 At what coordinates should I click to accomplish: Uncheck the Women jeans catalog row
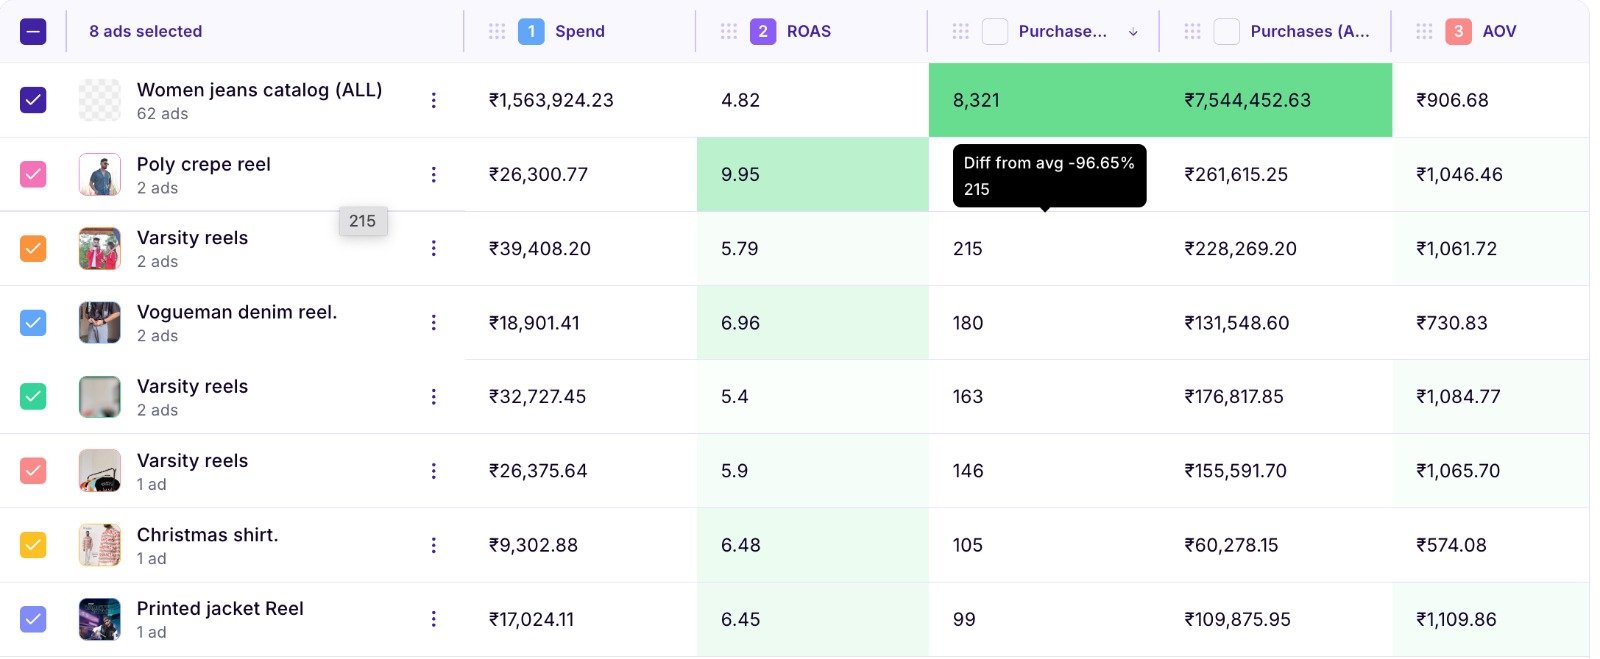pyautogui.click(x=33, y=100)
